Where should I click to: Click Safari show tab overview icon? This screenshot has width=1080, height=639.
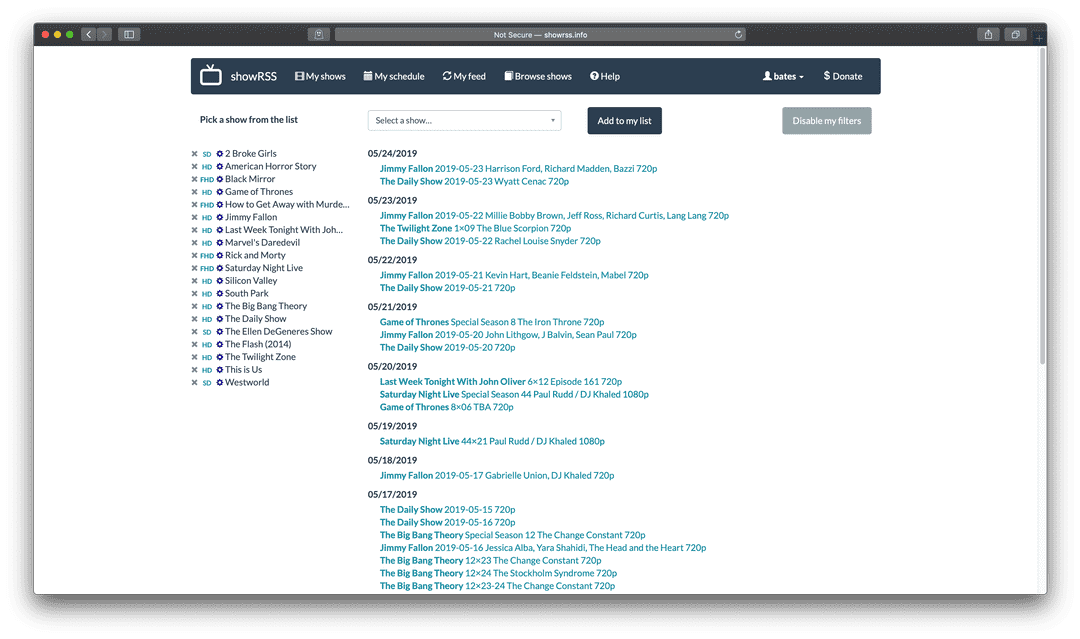point(1015,34)
